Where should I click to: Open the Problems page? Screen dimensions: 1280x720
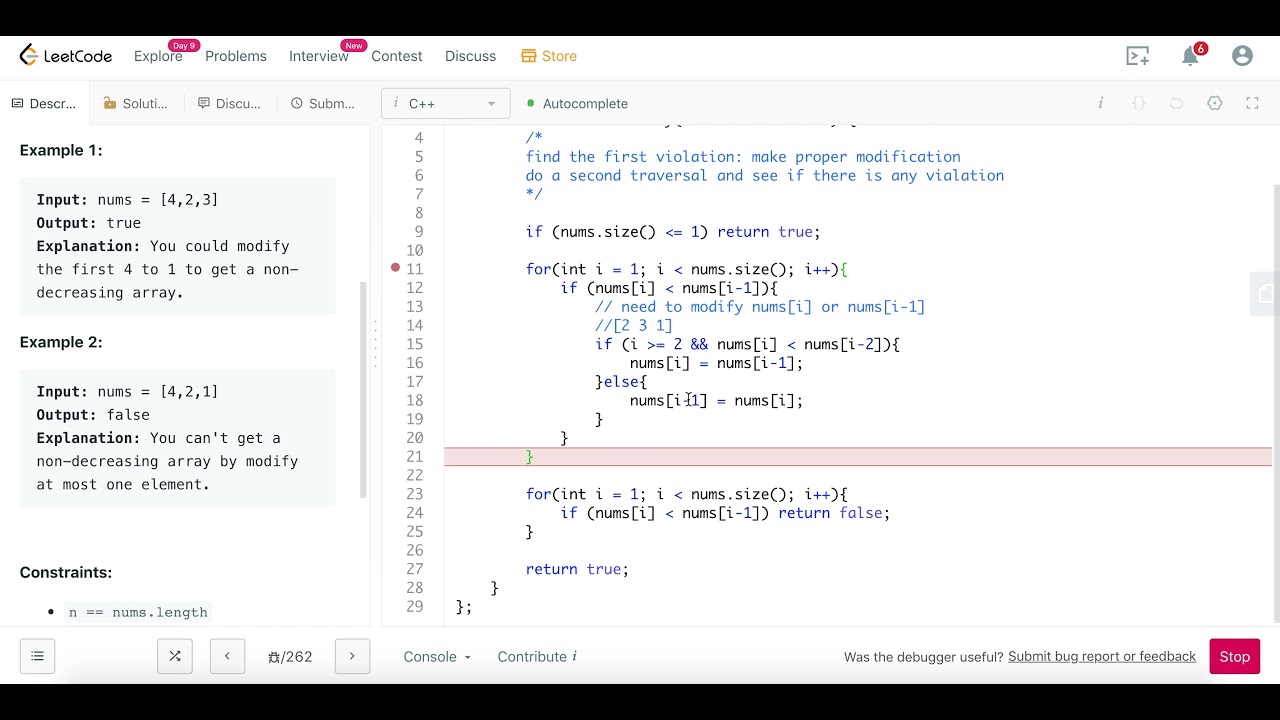click(x=236, y=56)
